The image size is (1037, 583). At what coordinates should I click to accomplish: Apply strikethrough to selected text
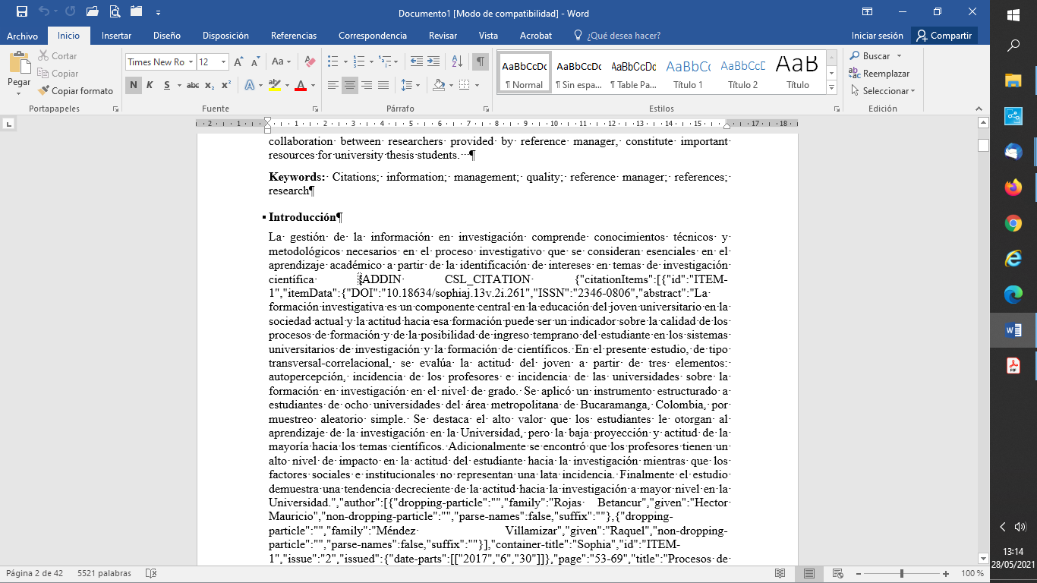(x=194, y=85)
